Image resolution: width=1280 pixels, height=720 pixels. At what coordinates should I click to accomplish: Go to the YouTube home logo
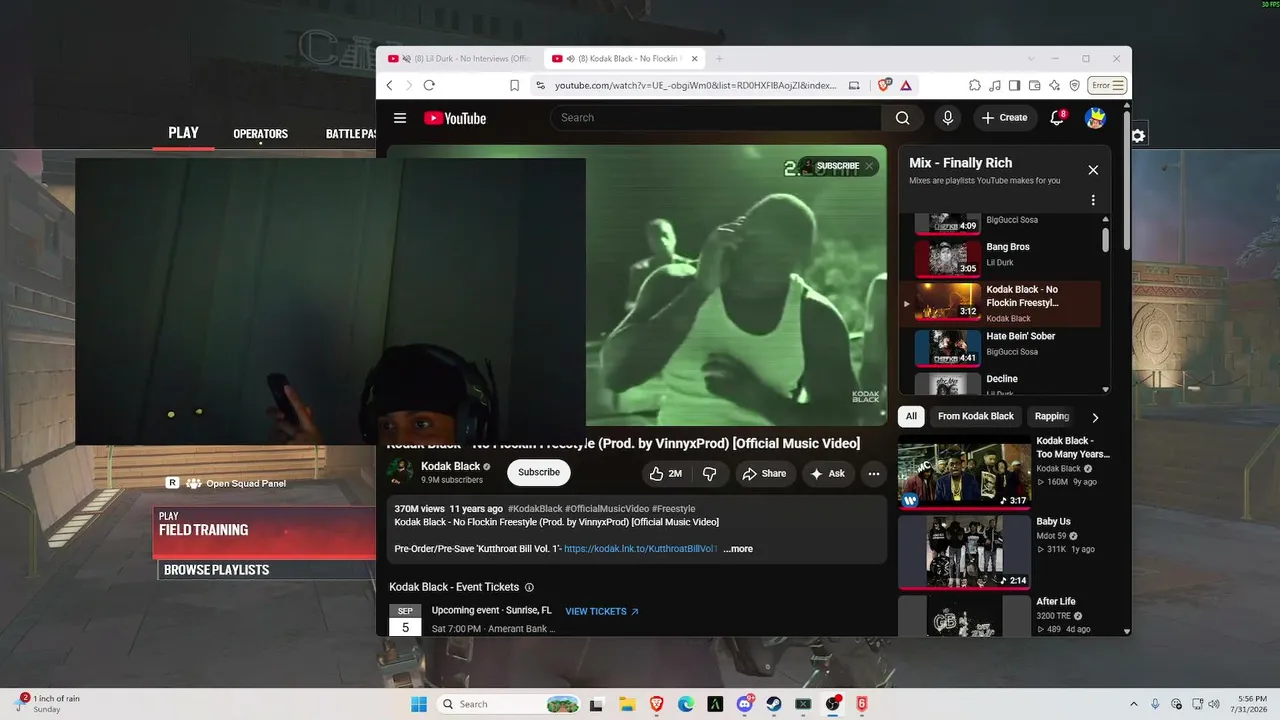click(455, 118)
